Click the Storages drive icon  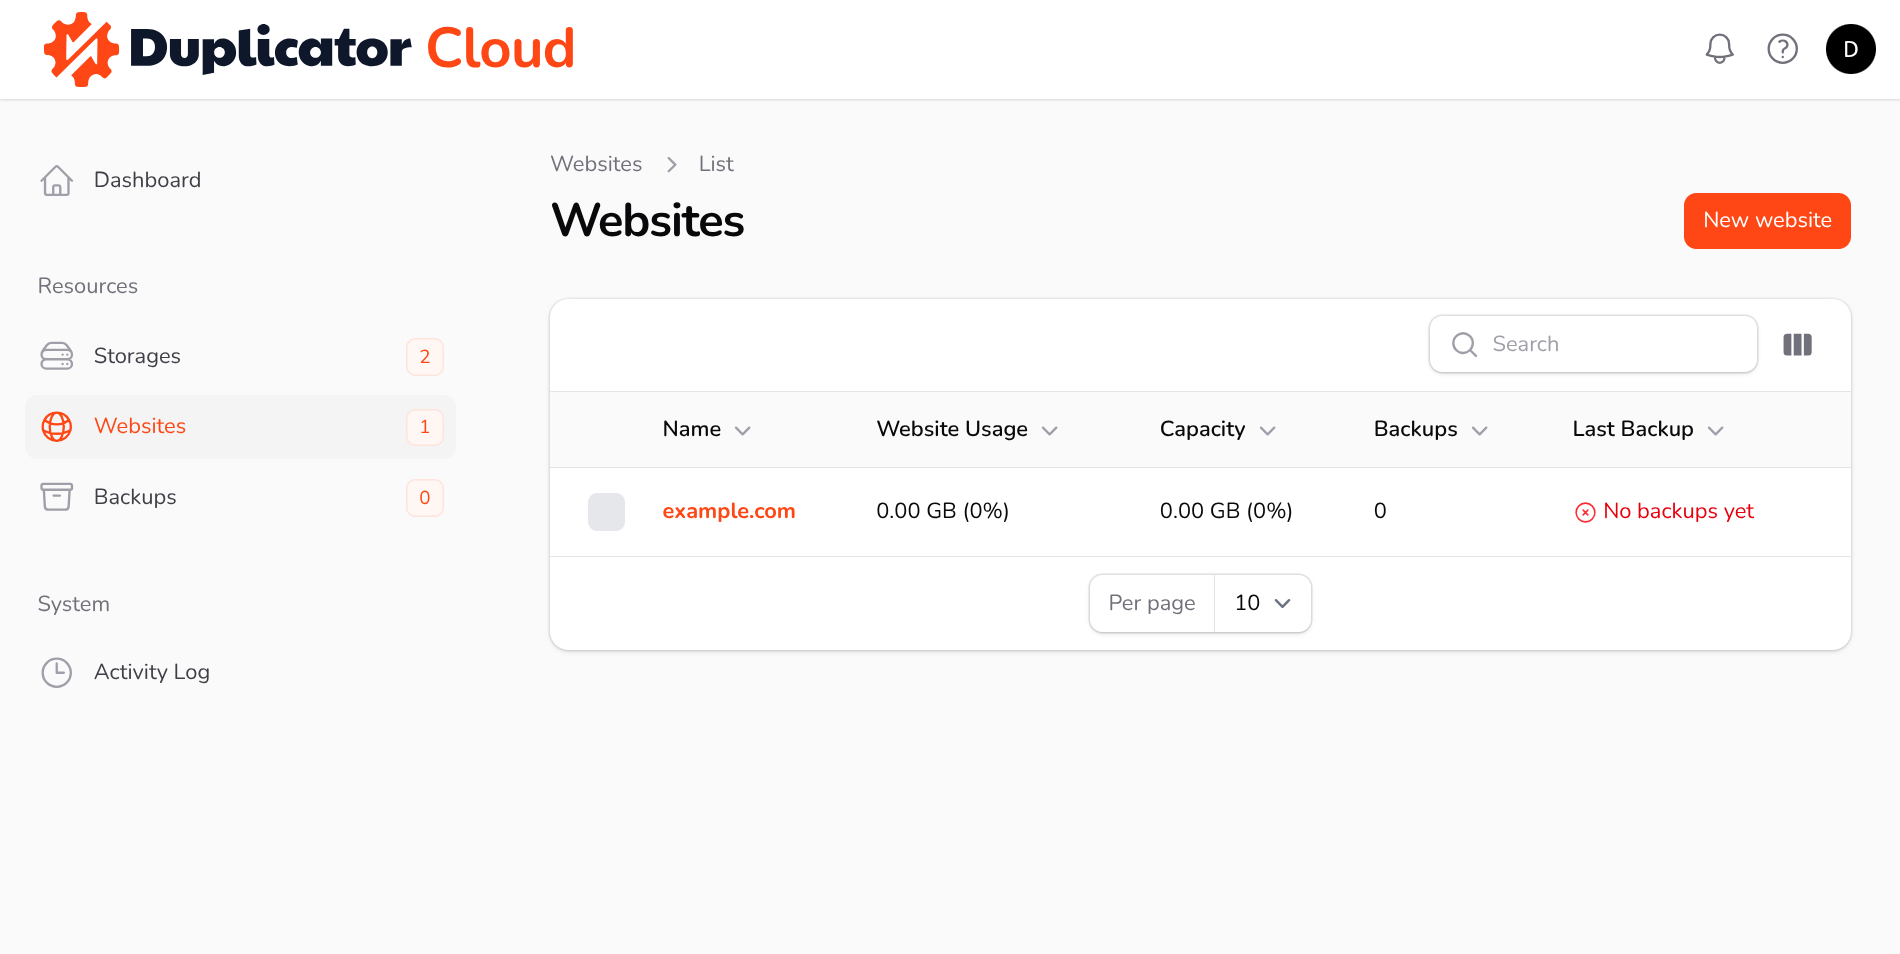click(x=57, y=356)
